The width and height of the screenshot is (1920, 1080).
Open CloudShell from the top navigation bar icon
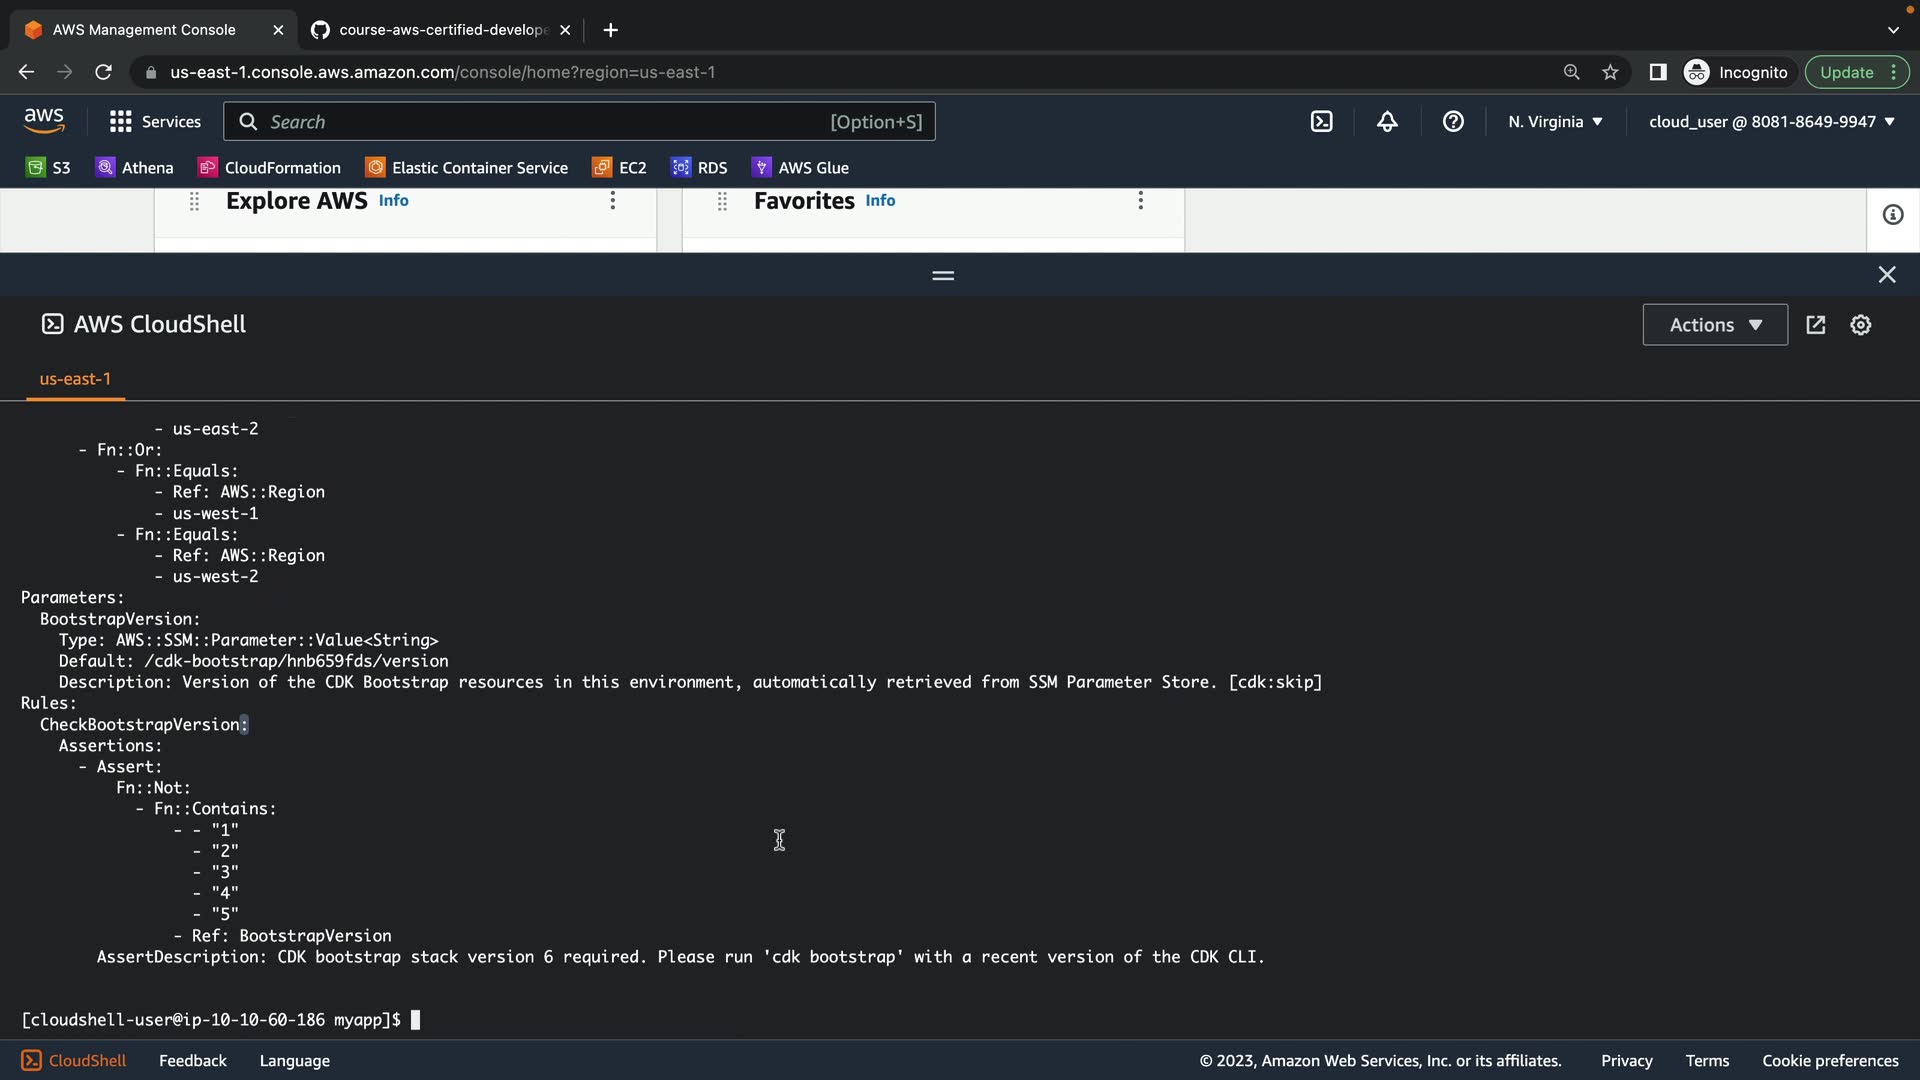pyautogui.click(x=1321, y=122)
